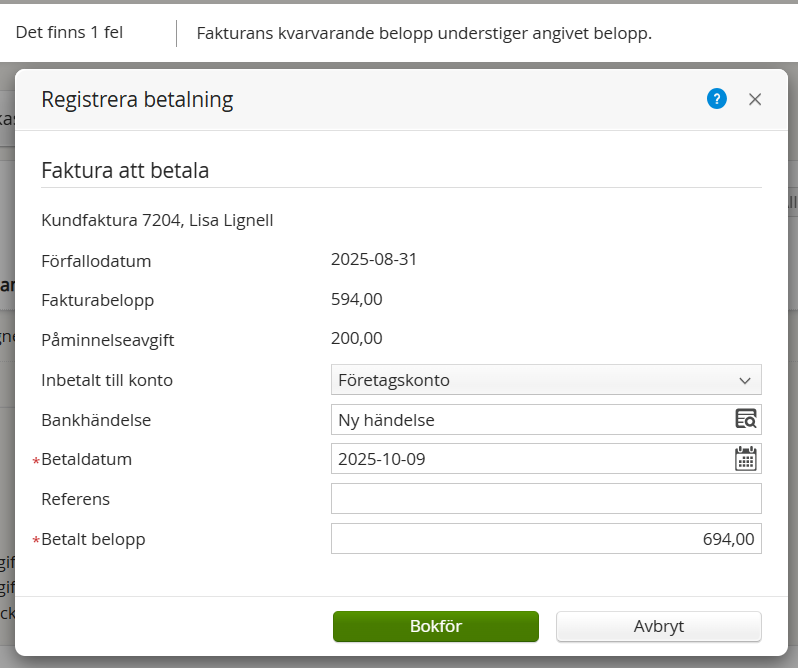This screenshot has width=798, height=668.
Task: Click the "Det finns 1 fel" error indicator
Action: coord(70,33)
